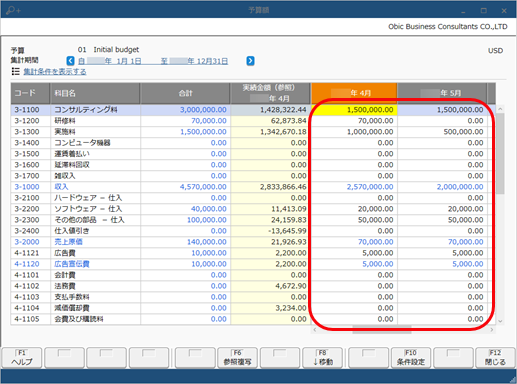
Task: Click the horizontal scrollbar thumb
Action: pyautogui.click(x=382, y=330)
